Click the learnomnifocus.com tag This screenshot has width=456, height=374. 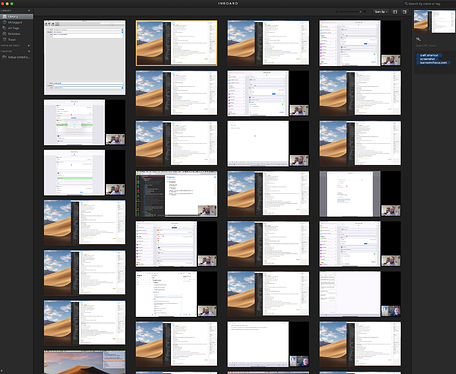433,63
